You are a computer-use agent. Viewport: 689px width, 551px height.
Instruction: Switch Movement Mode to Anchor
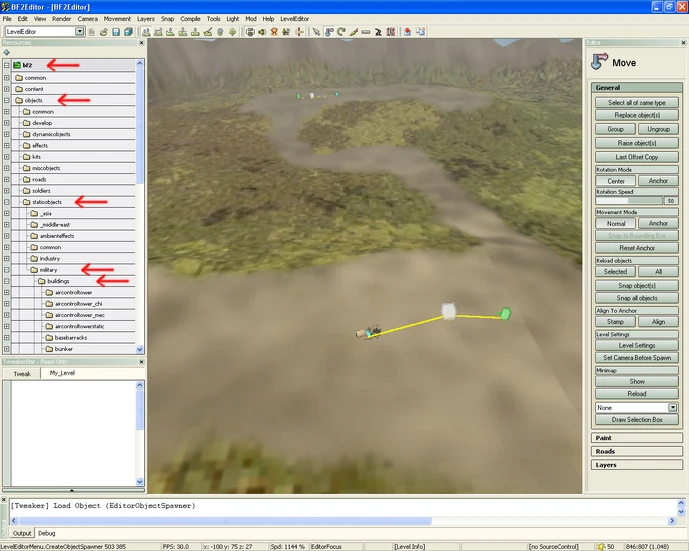point(658,223)
